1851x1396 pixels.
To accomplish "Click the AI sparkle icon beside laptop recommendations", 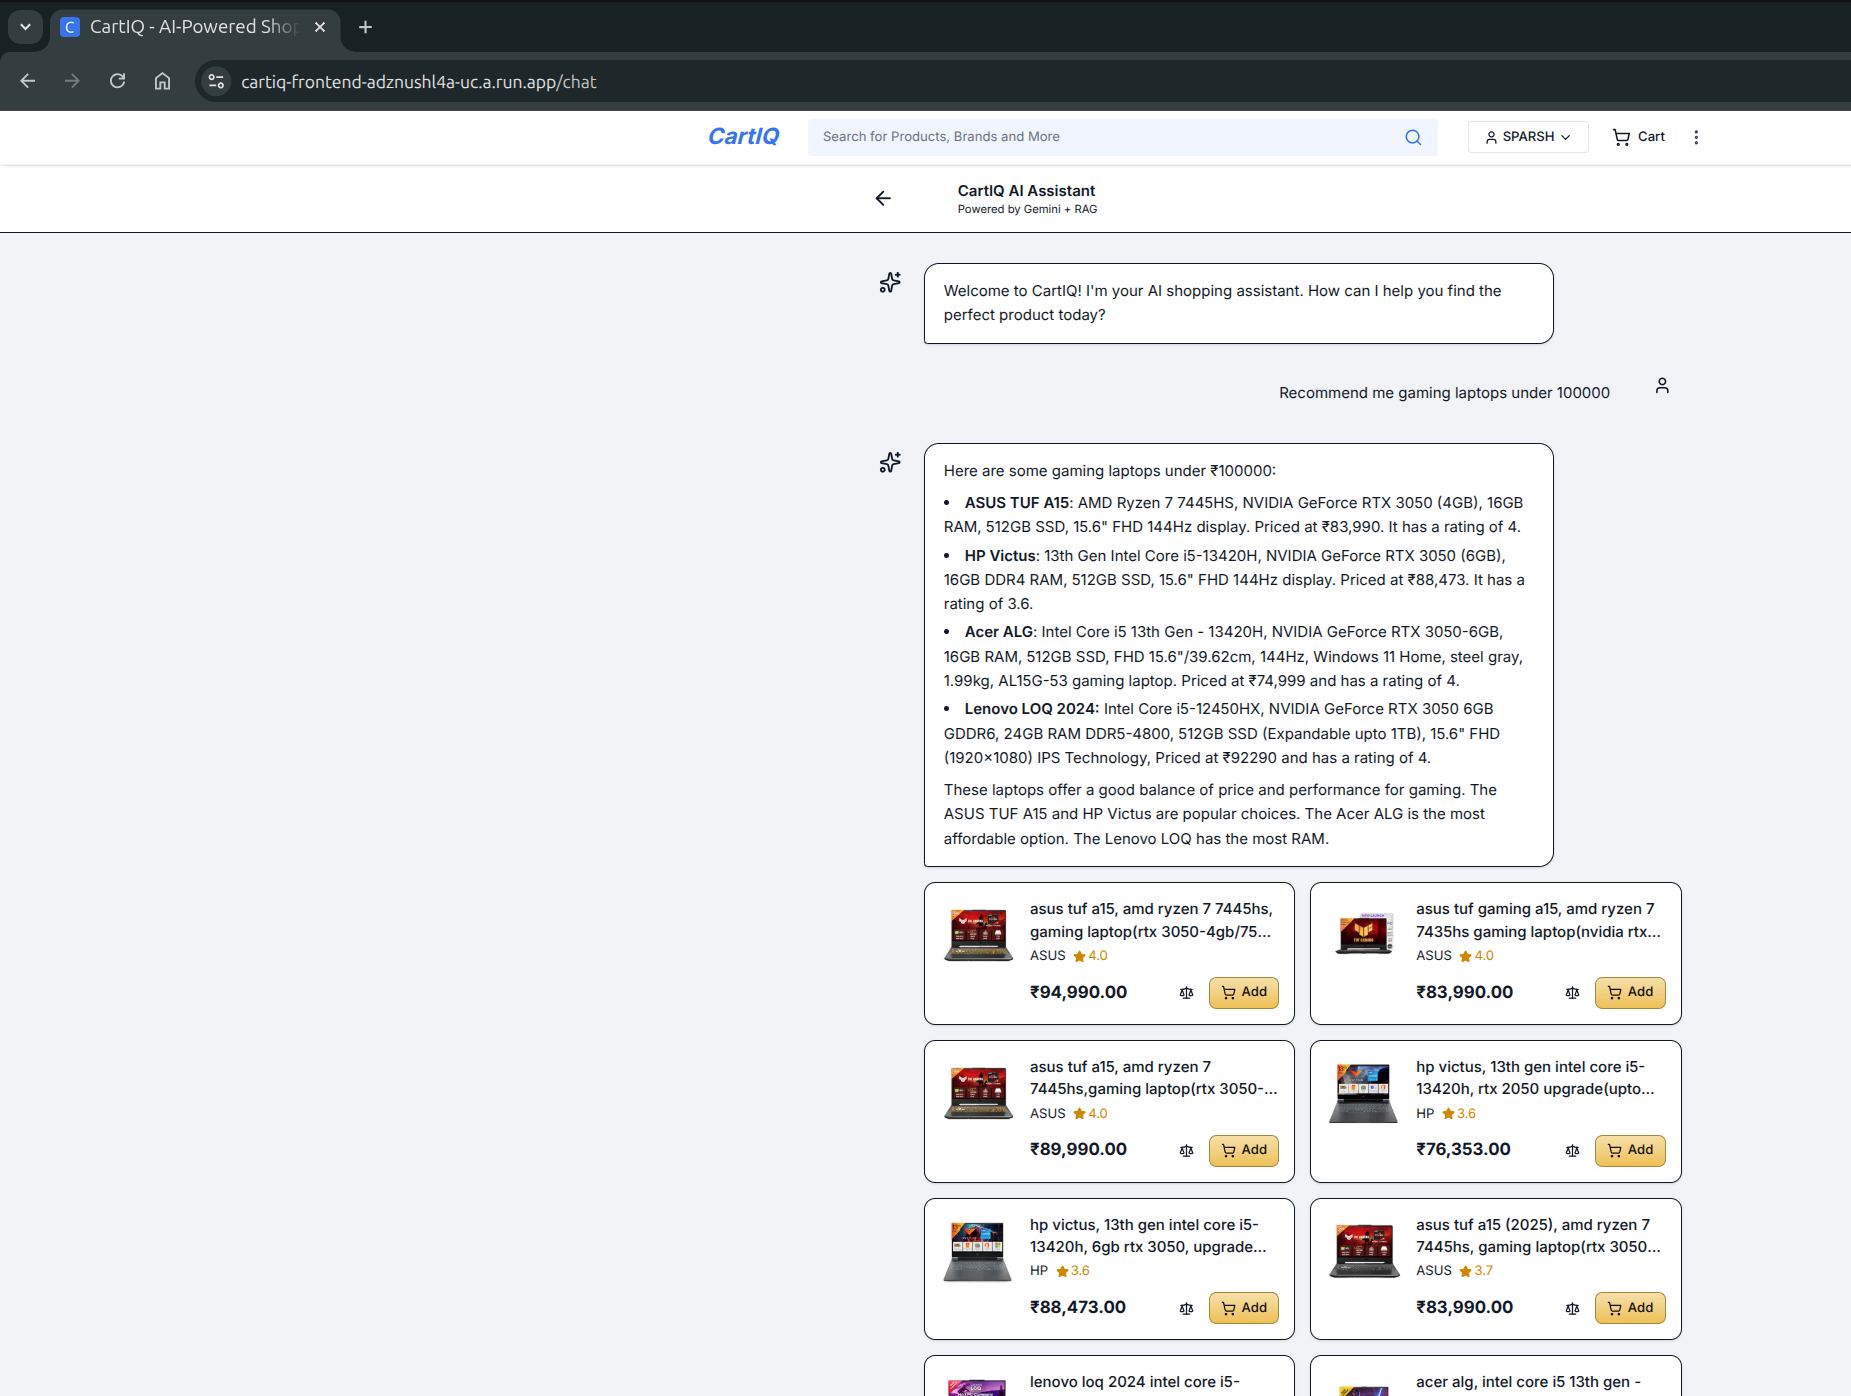I will [x=890, y=462].
